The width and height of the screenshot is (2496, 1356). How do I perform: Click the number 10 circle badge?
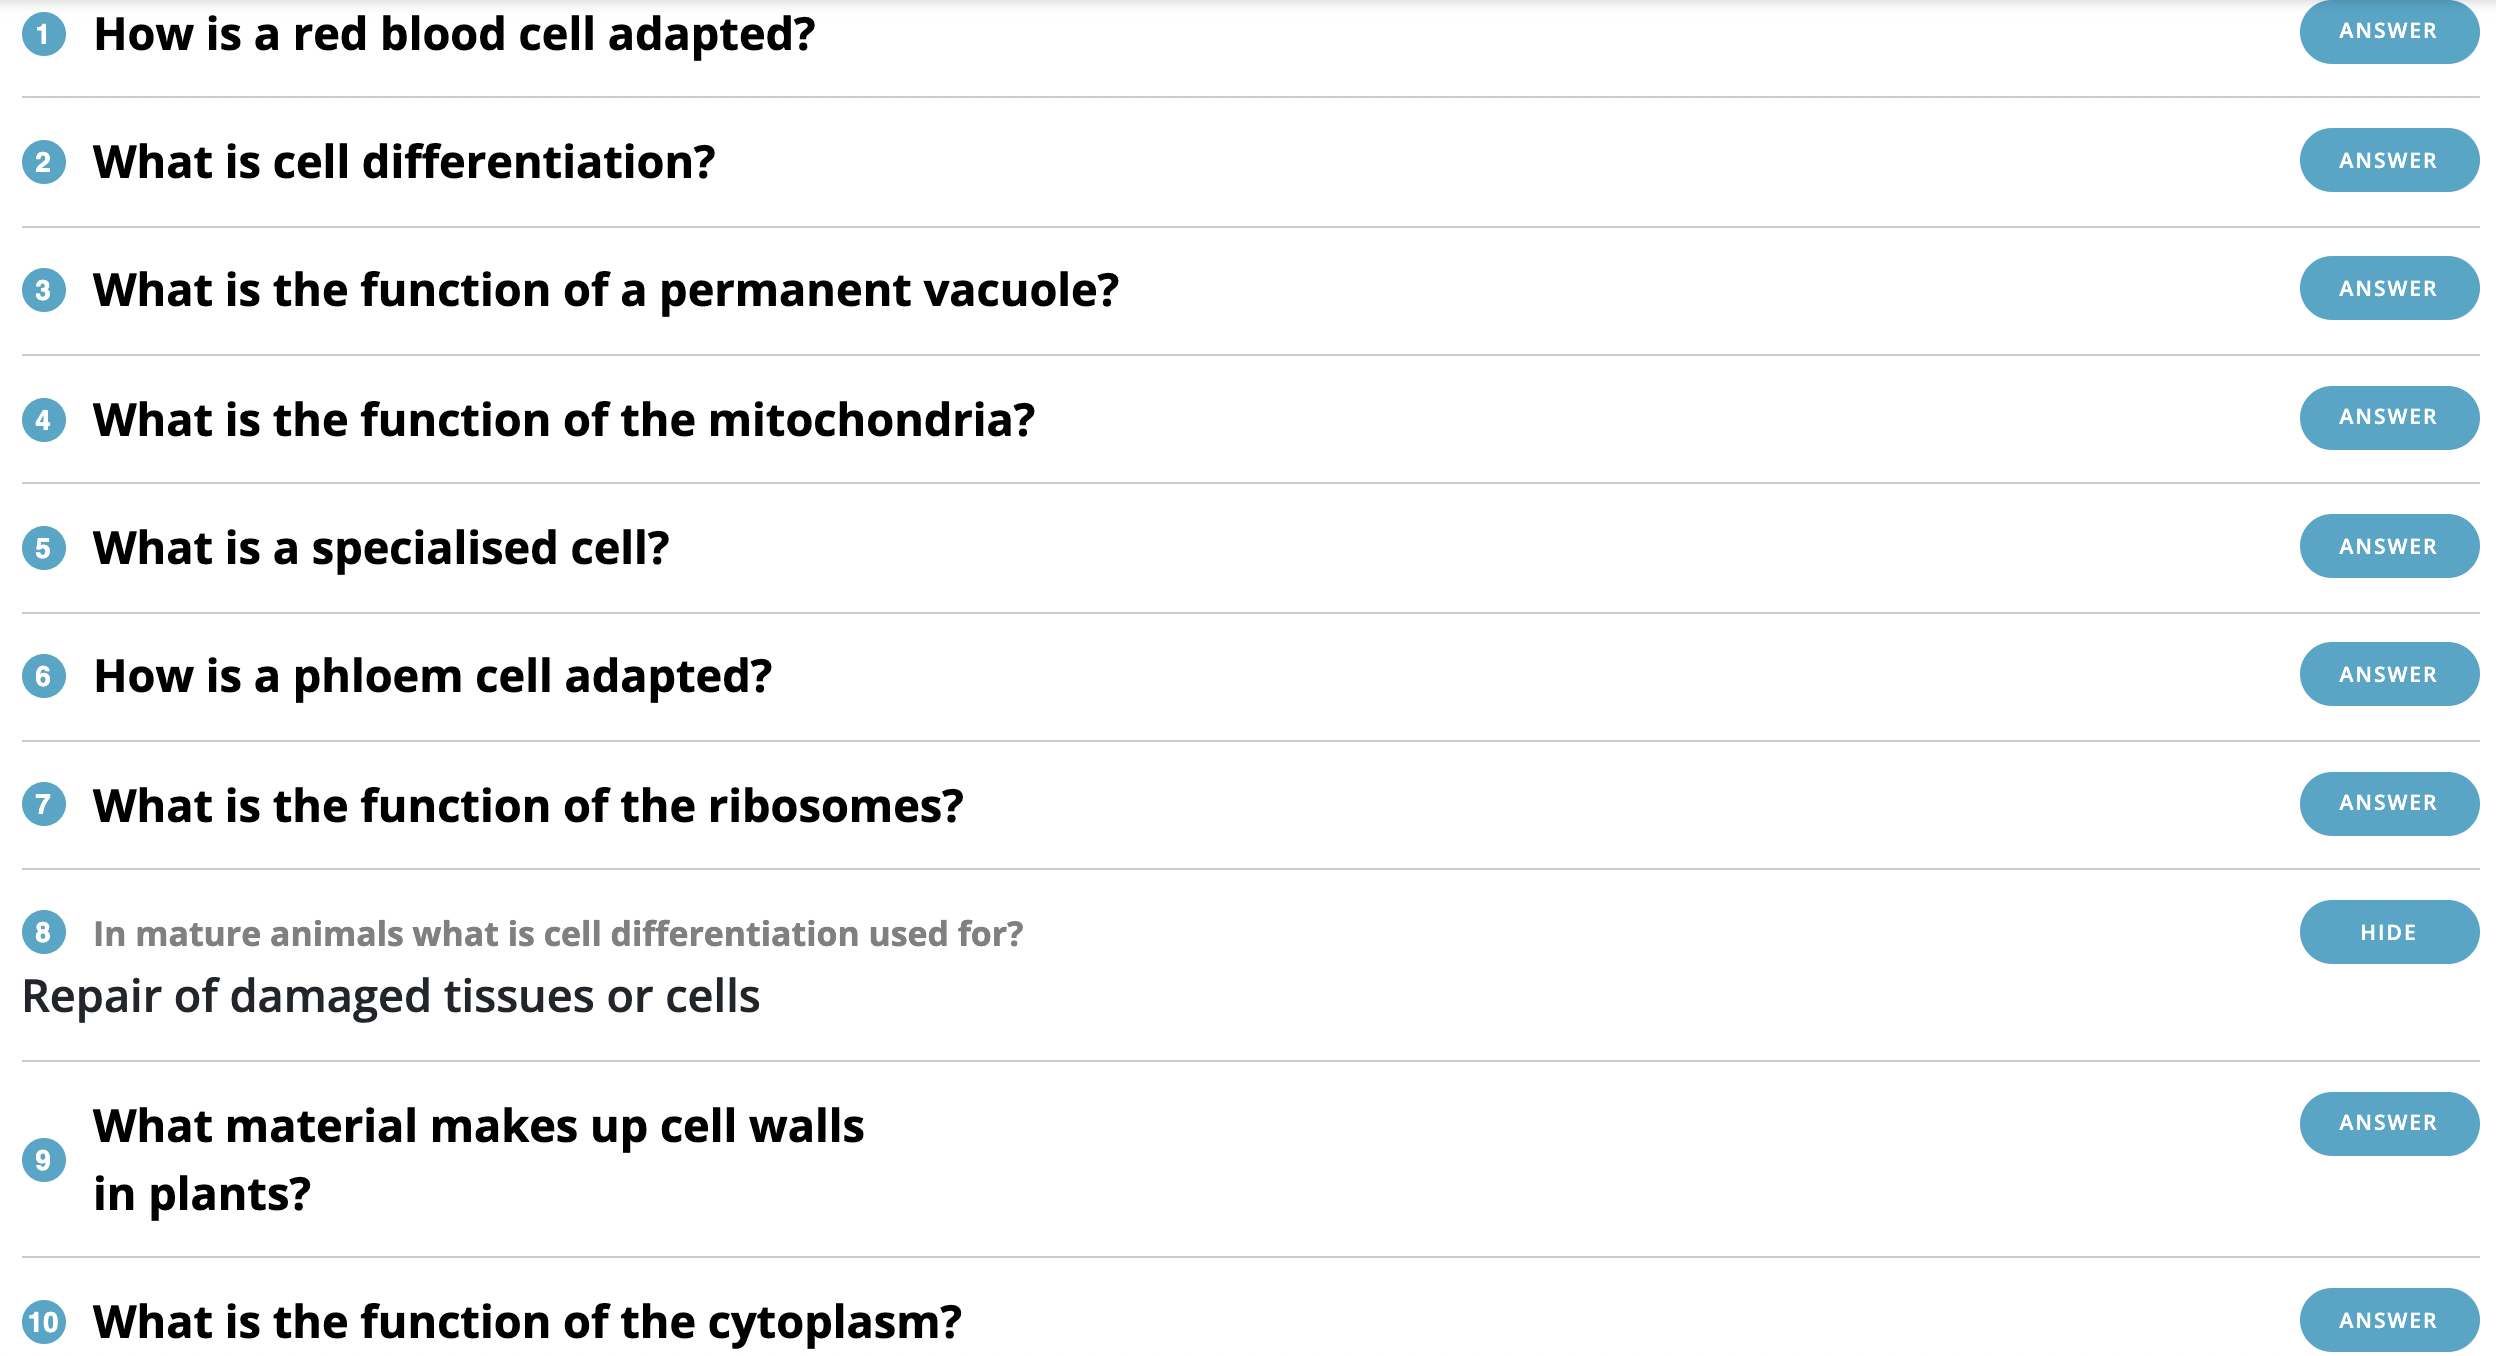click(x=44, y=1322)
